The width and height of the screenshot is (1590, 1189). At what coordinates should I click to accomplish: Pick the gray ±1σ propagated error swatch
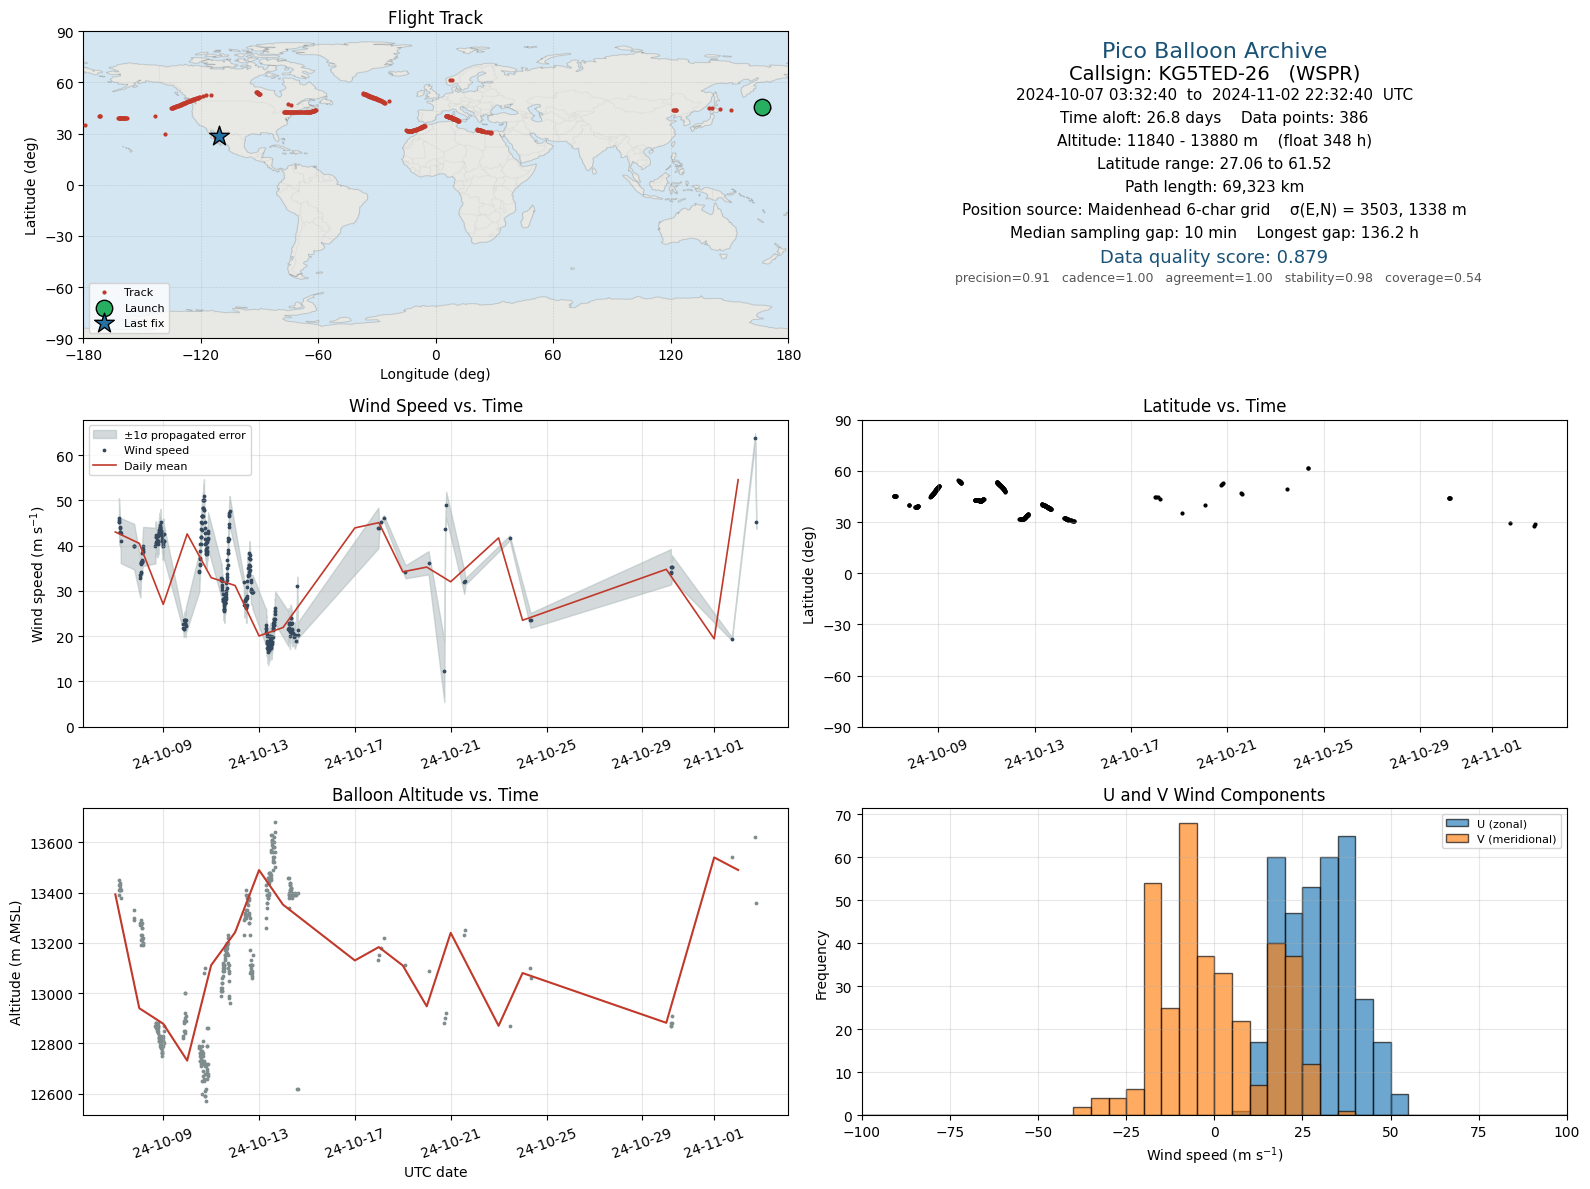104,435
